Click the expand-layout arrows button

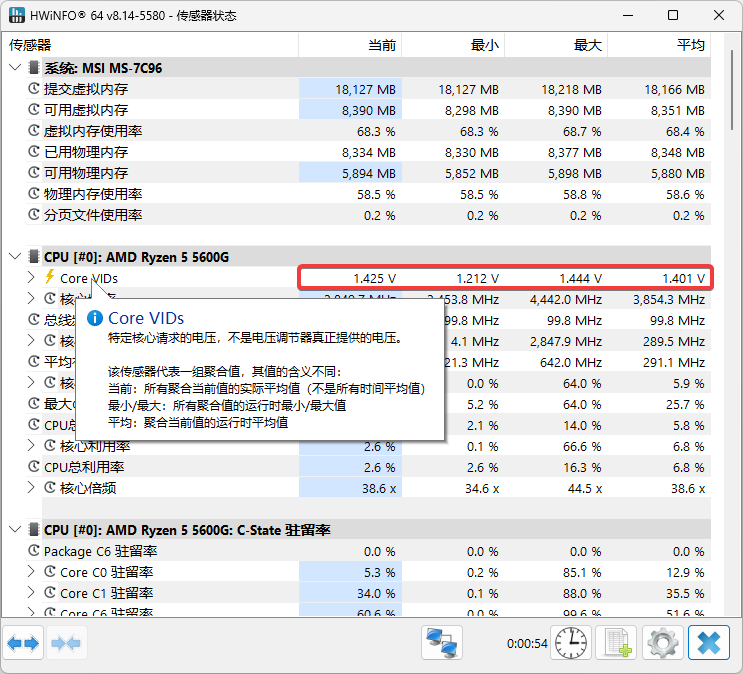pyautogui.click(x=23, y=643)
